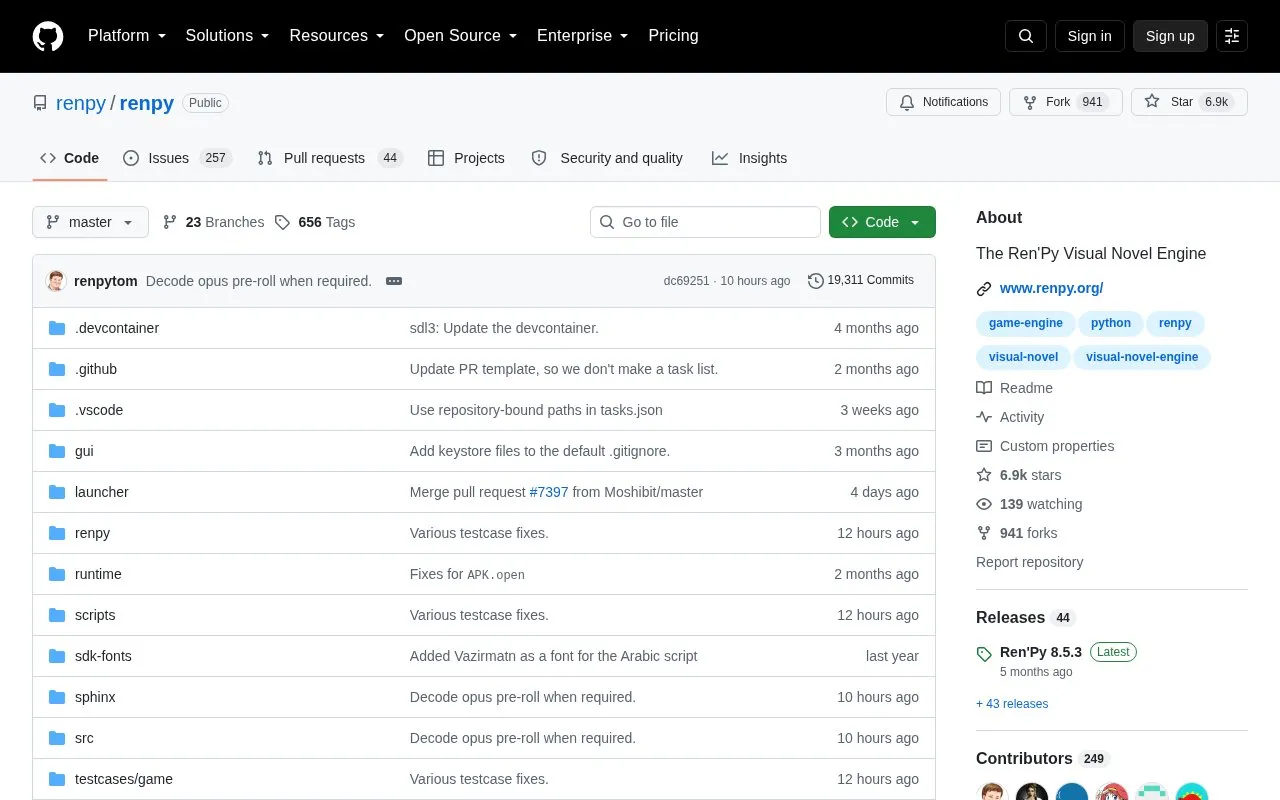Viewport: 1280px width, 800px height.
Task: Switch to the Pull requests tab
Action: pos(330,158)
